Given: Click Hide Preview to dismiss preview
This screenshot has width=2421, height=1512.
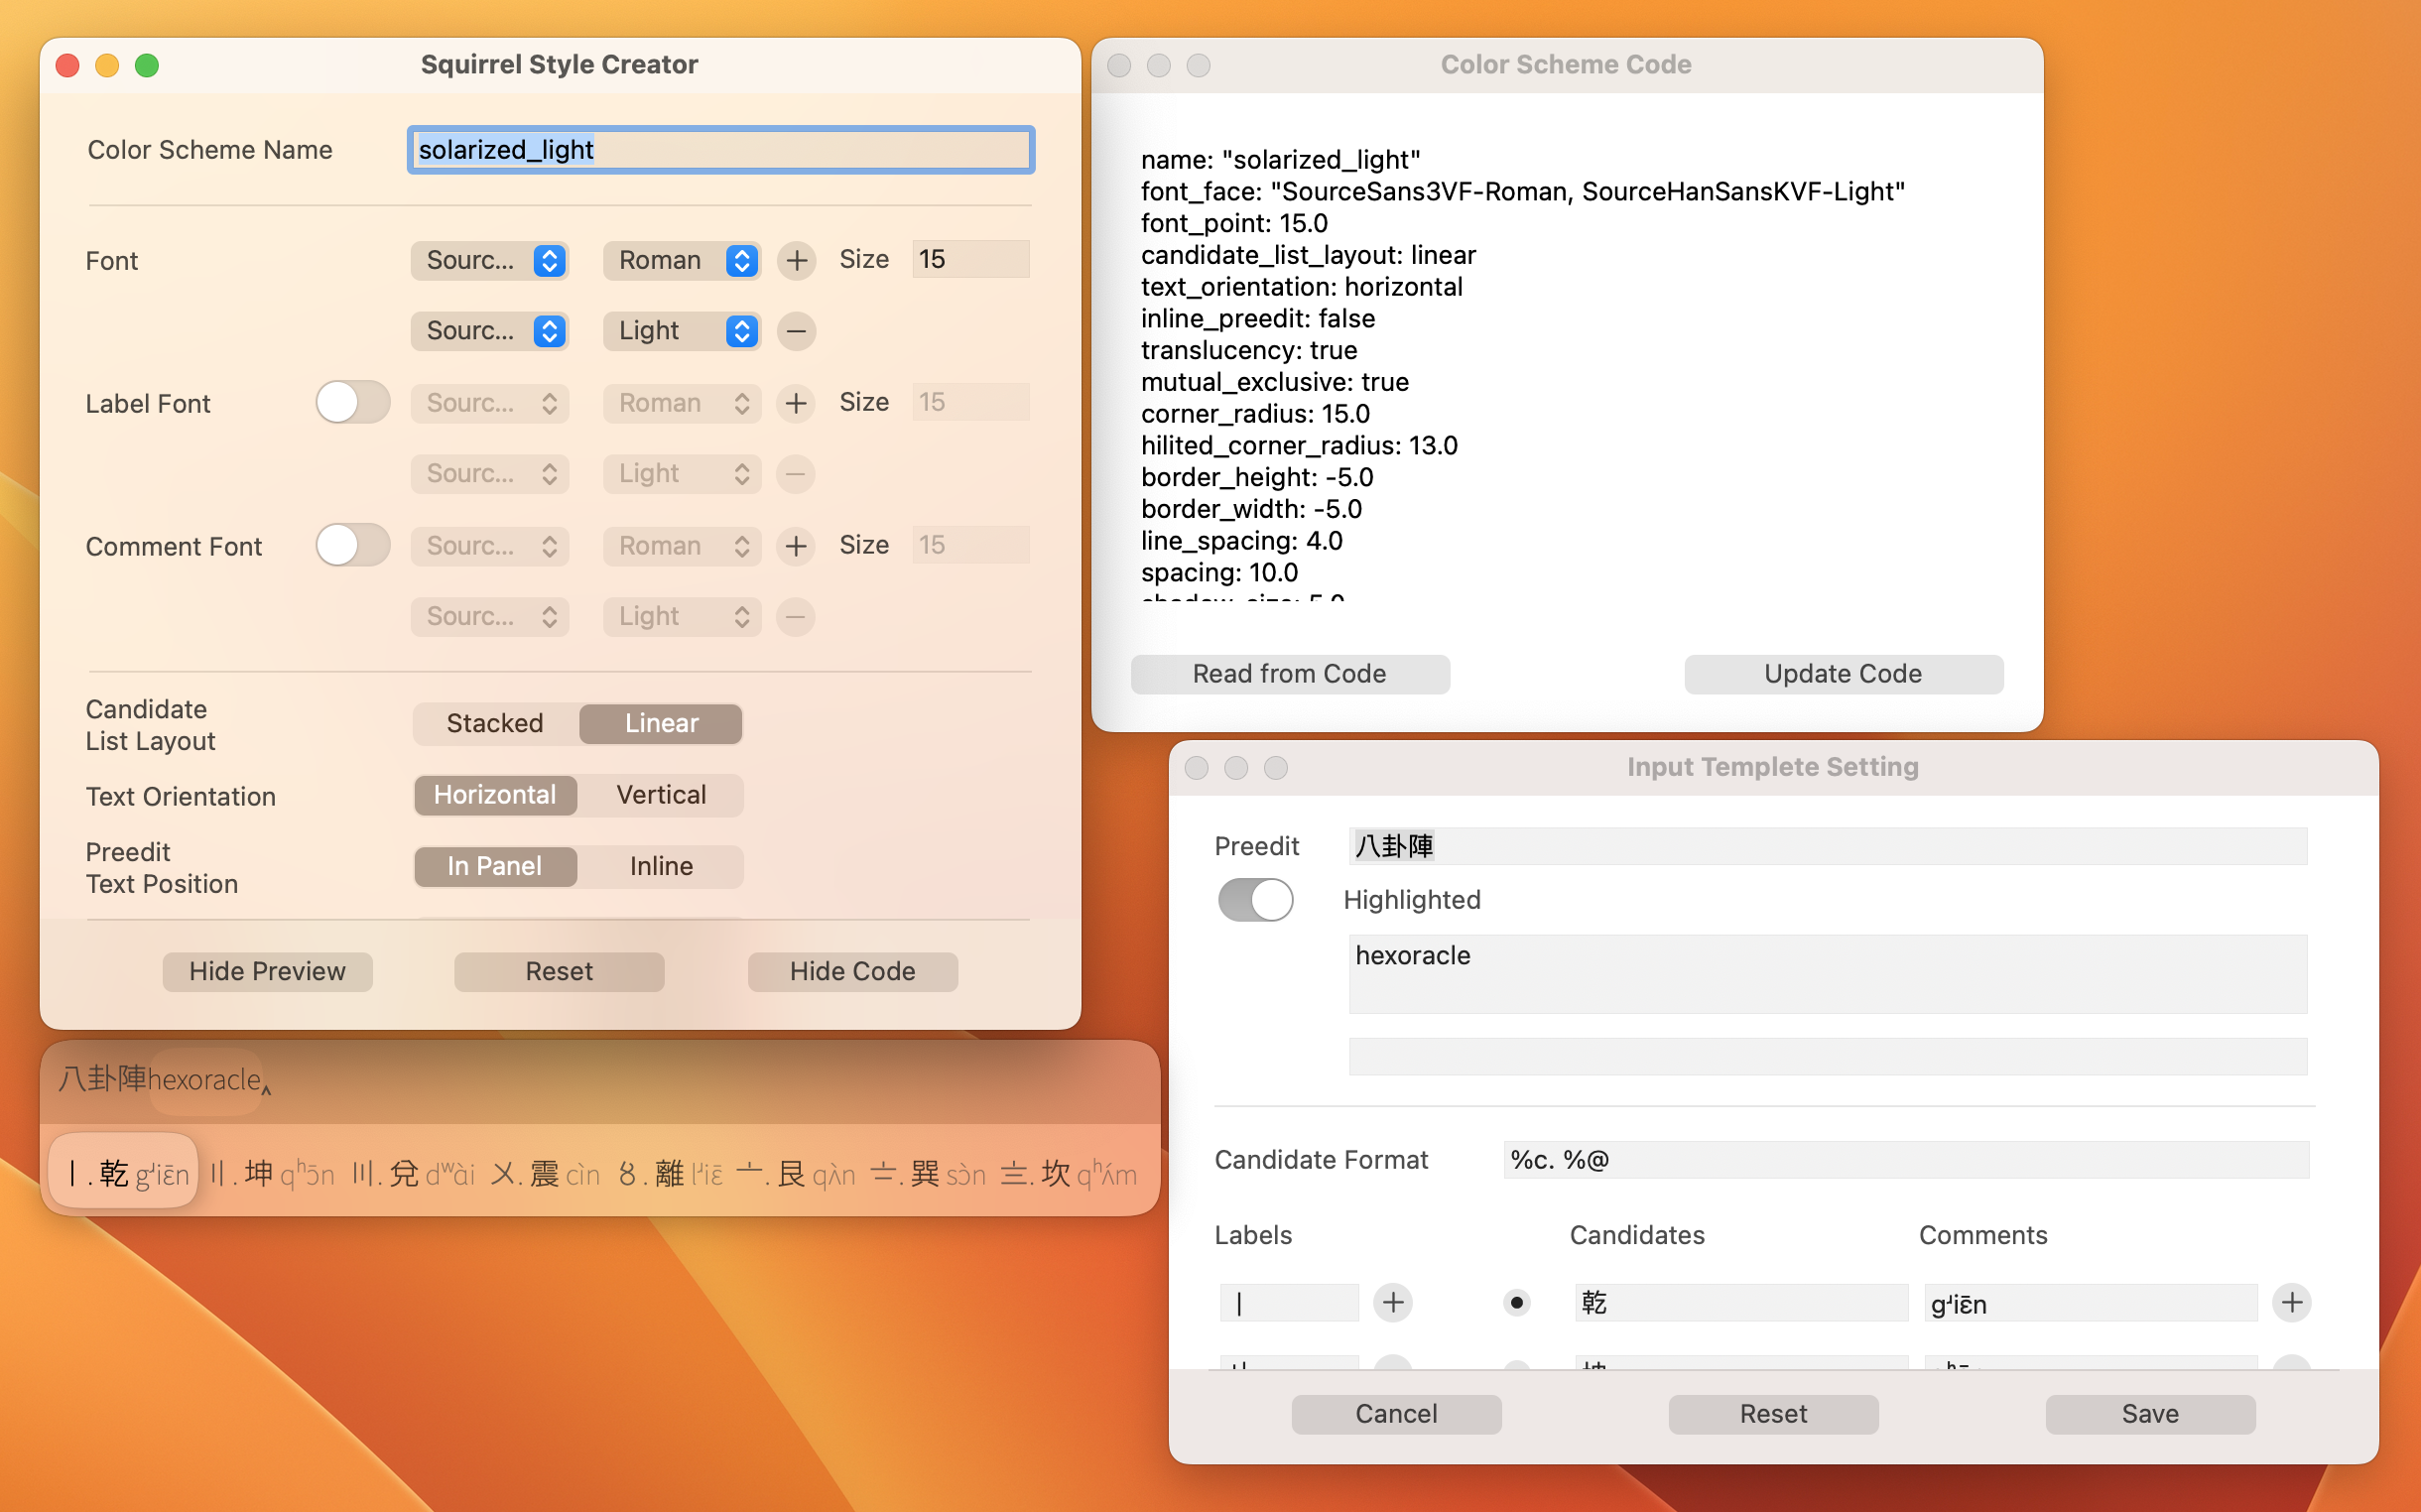Looking at the screenshot, I should coord(268,970).
